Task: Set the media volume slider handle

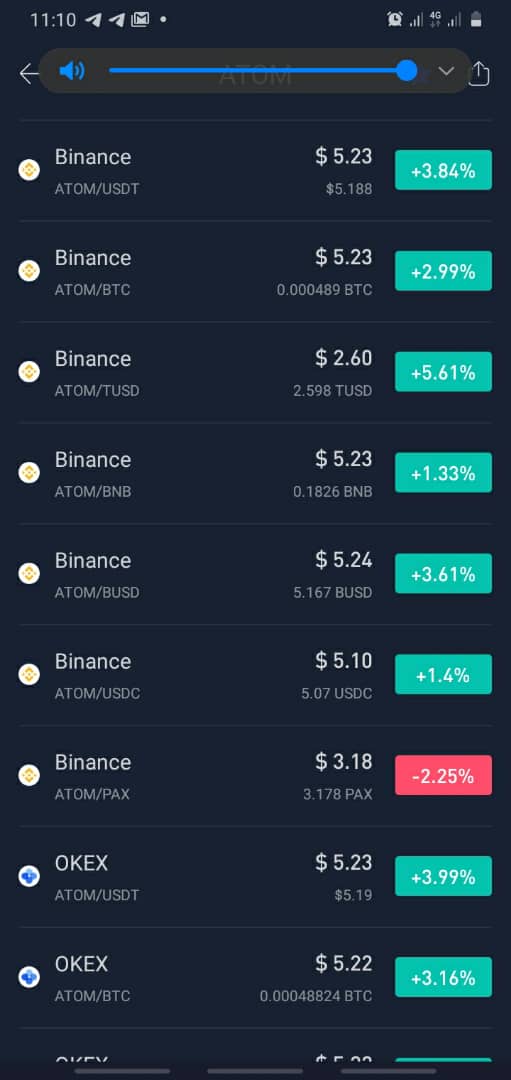Action: point(407,70)
